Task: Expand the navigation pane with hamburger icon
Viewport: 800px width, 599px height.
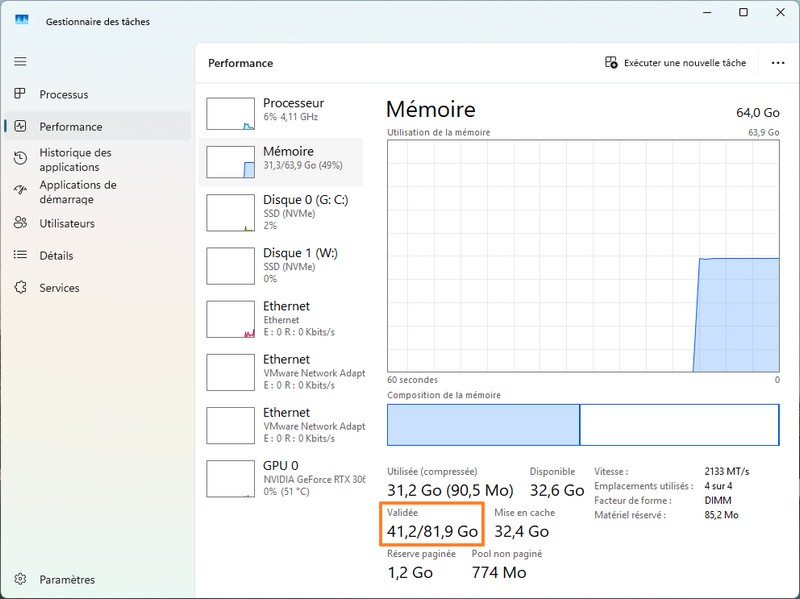Action: 20,59
